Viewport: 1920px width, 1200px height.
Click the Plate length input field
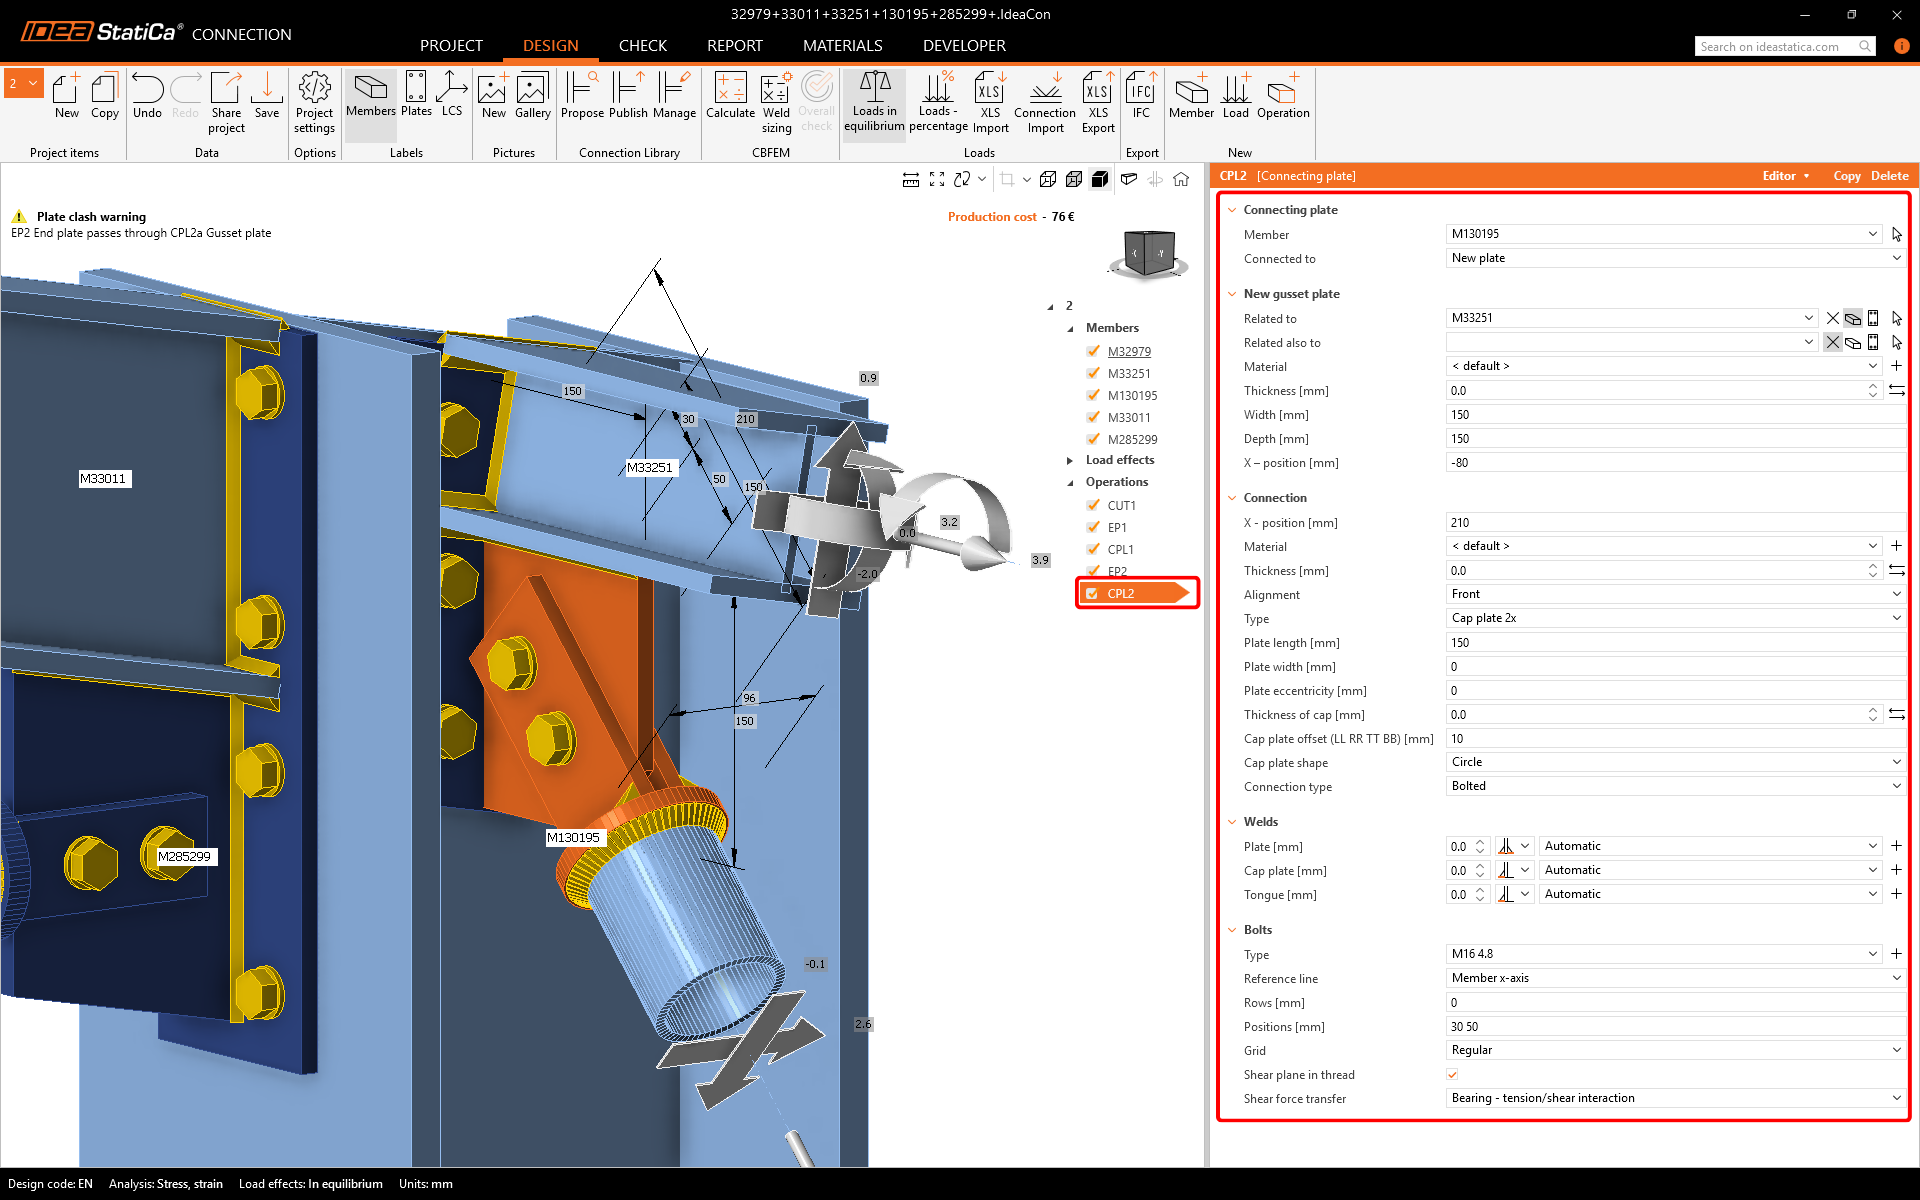[x=1674, y=642]
